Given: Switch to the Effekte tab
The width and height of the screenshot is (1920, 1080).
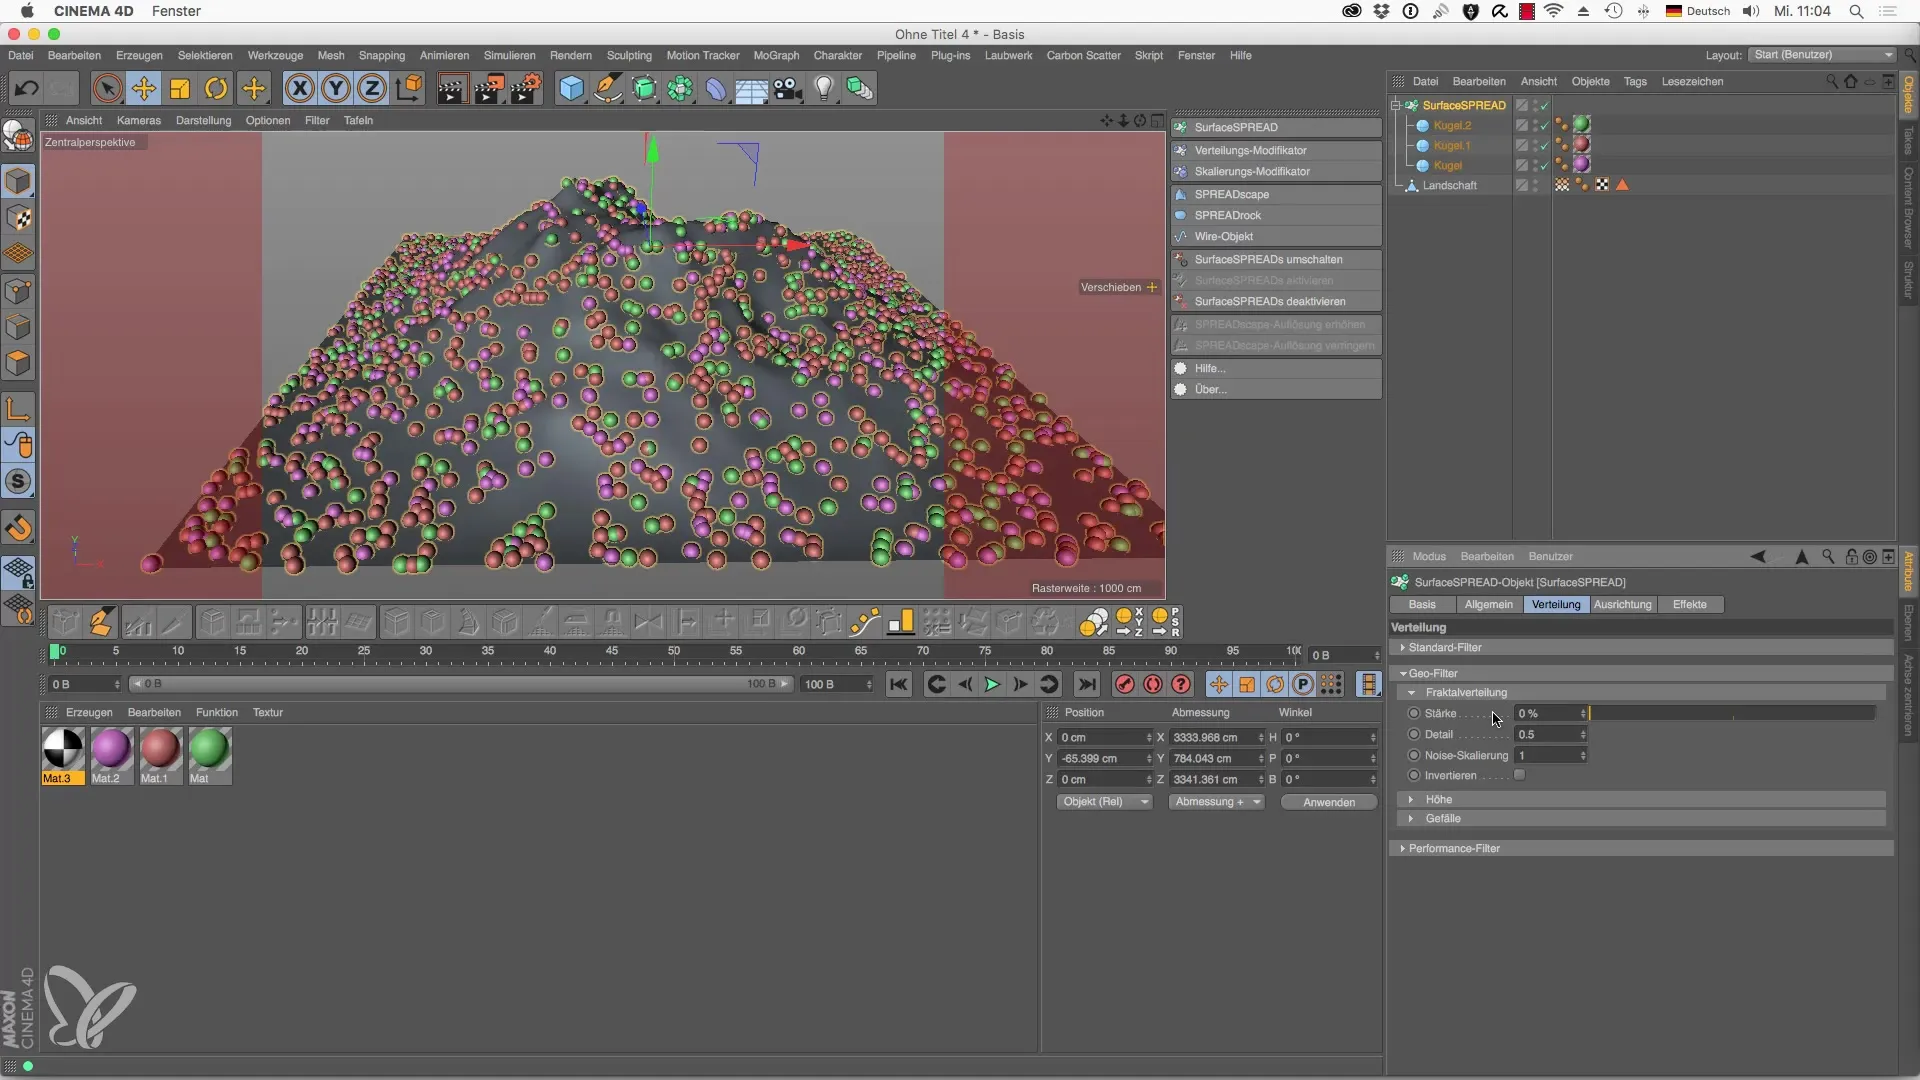Looking at the screenshot, I should (1690, 605).
